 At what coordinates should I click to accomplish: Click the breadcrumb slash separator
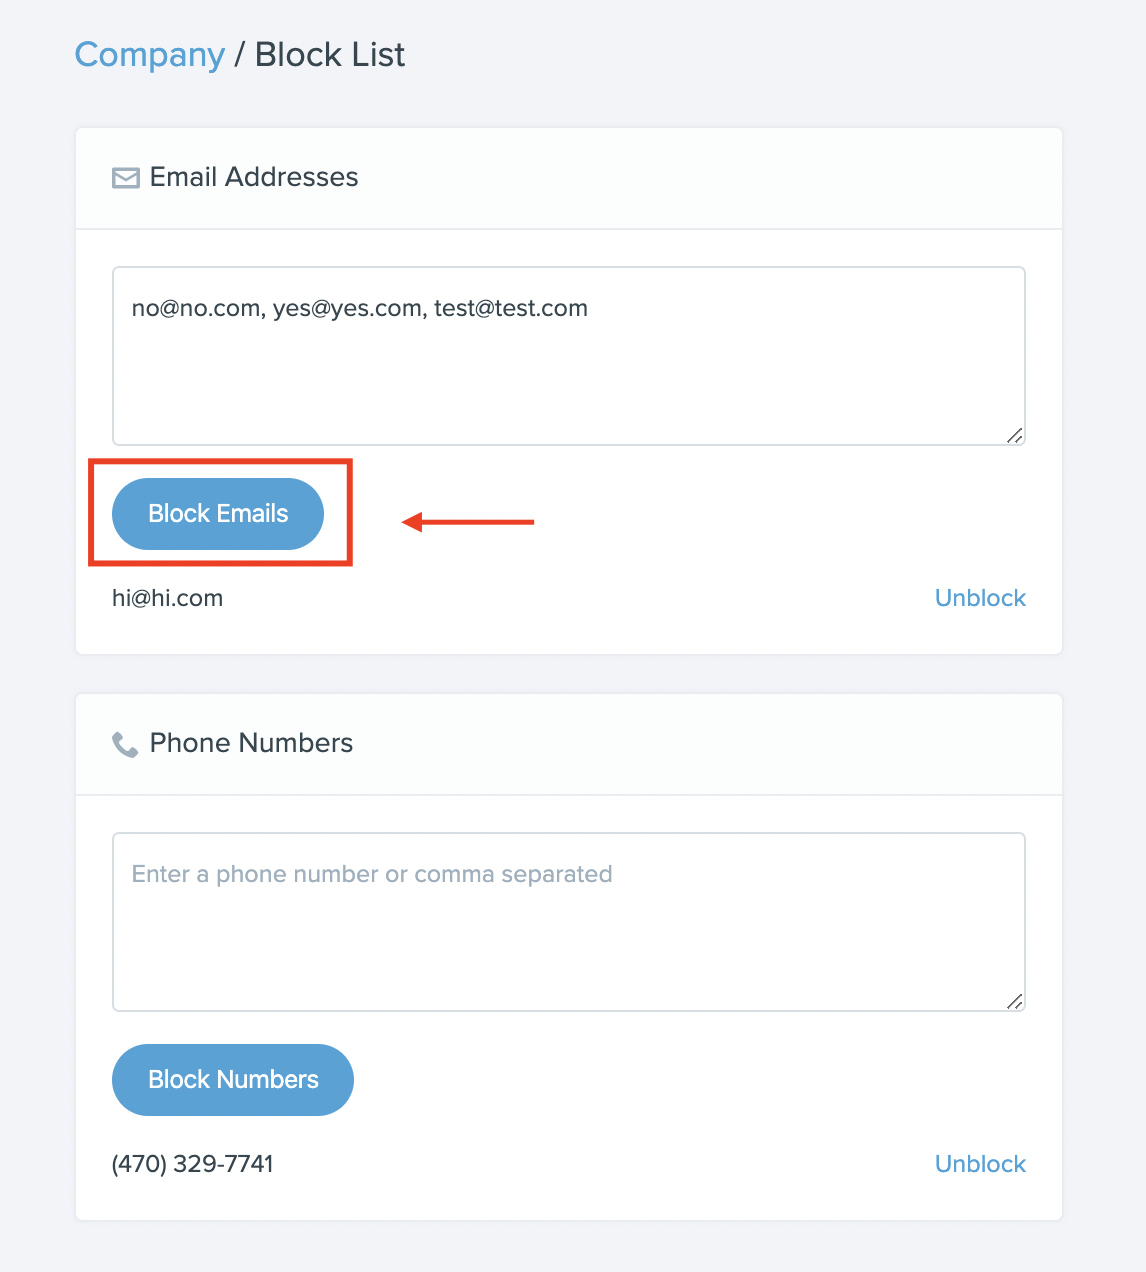click(x=240, y=55)
